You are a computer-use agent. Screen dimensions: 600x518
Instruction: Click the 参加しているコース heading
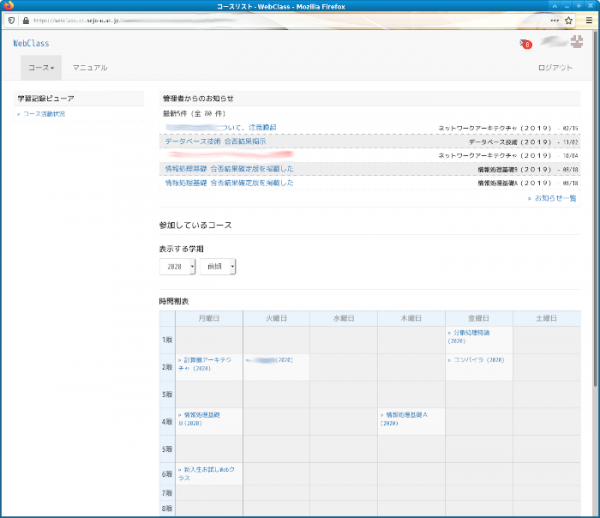click(196, 225)
